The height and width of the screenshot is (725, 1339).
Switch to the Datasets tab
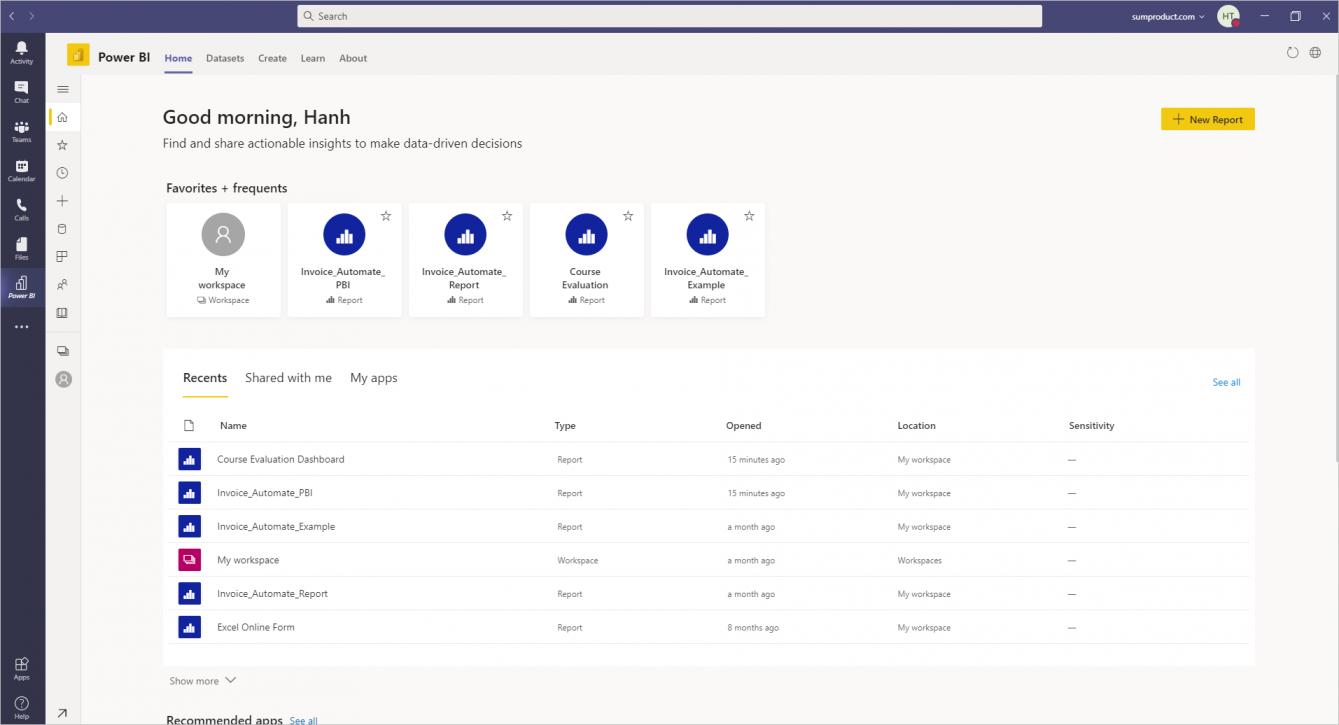[x=225, y=58]
